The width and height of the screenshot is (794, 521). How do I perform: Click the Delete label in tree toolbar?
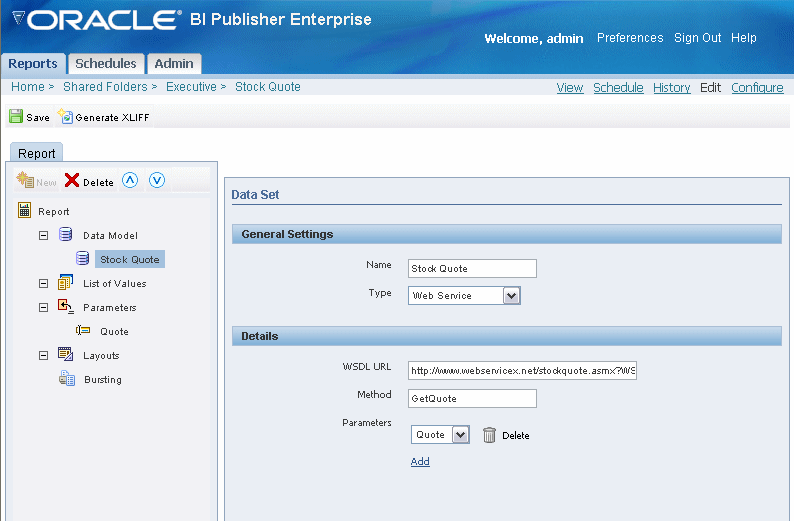[98, 183]
